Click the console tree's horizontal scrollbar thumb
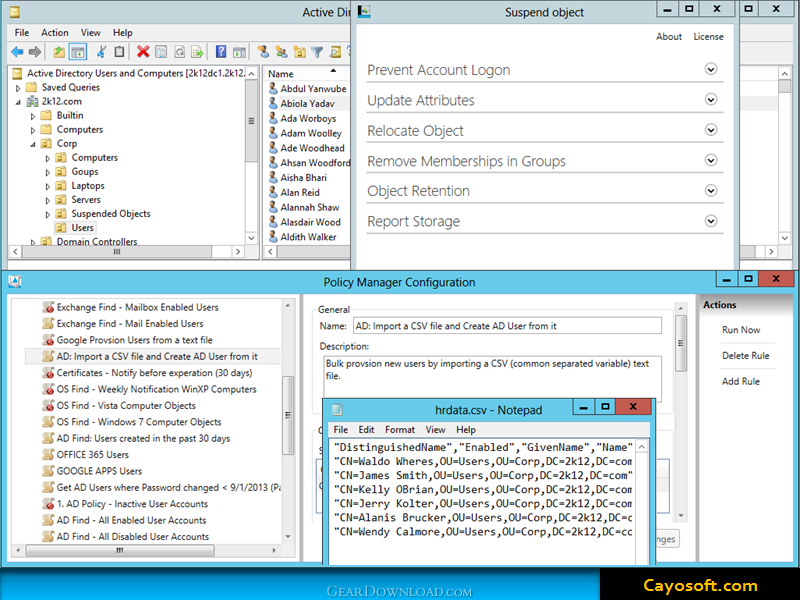 point(117,252)
